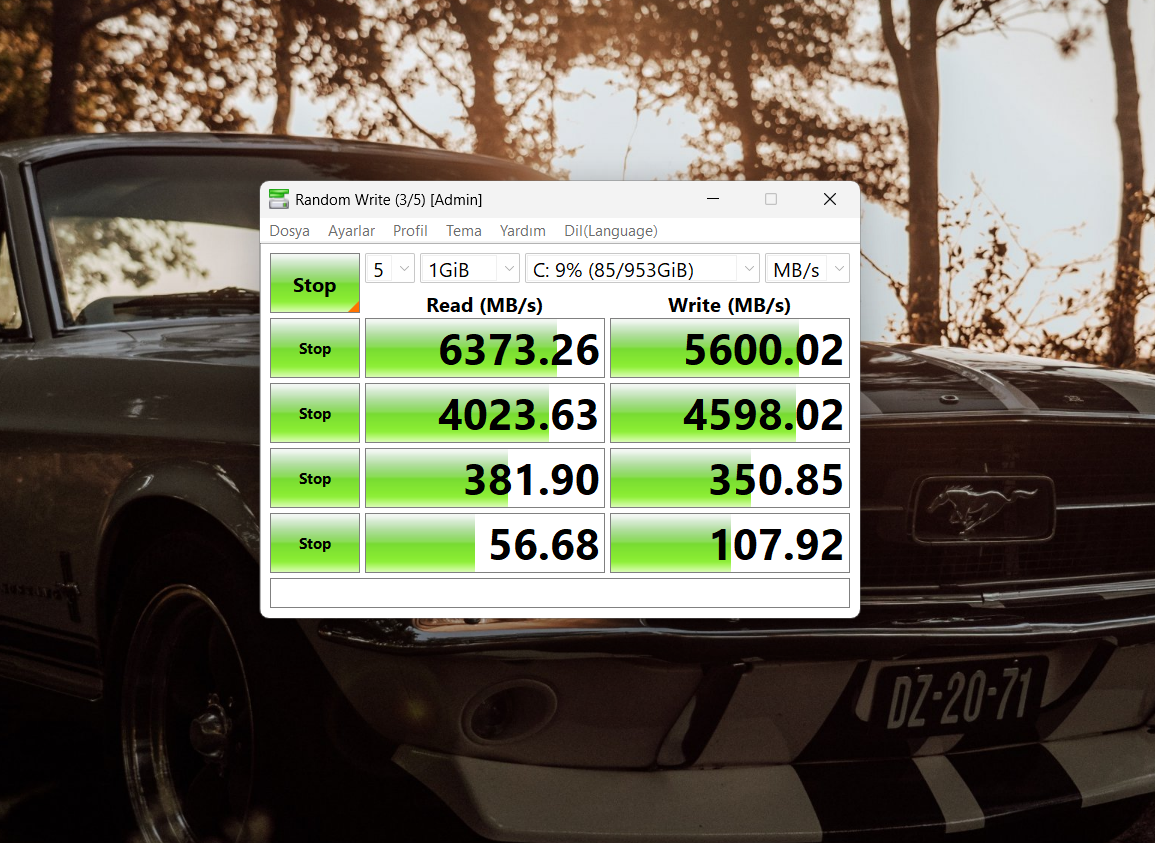Close the CrystalDiskMark window
The height and width of the screenshot is (843, 1155).
coord(829,199)
